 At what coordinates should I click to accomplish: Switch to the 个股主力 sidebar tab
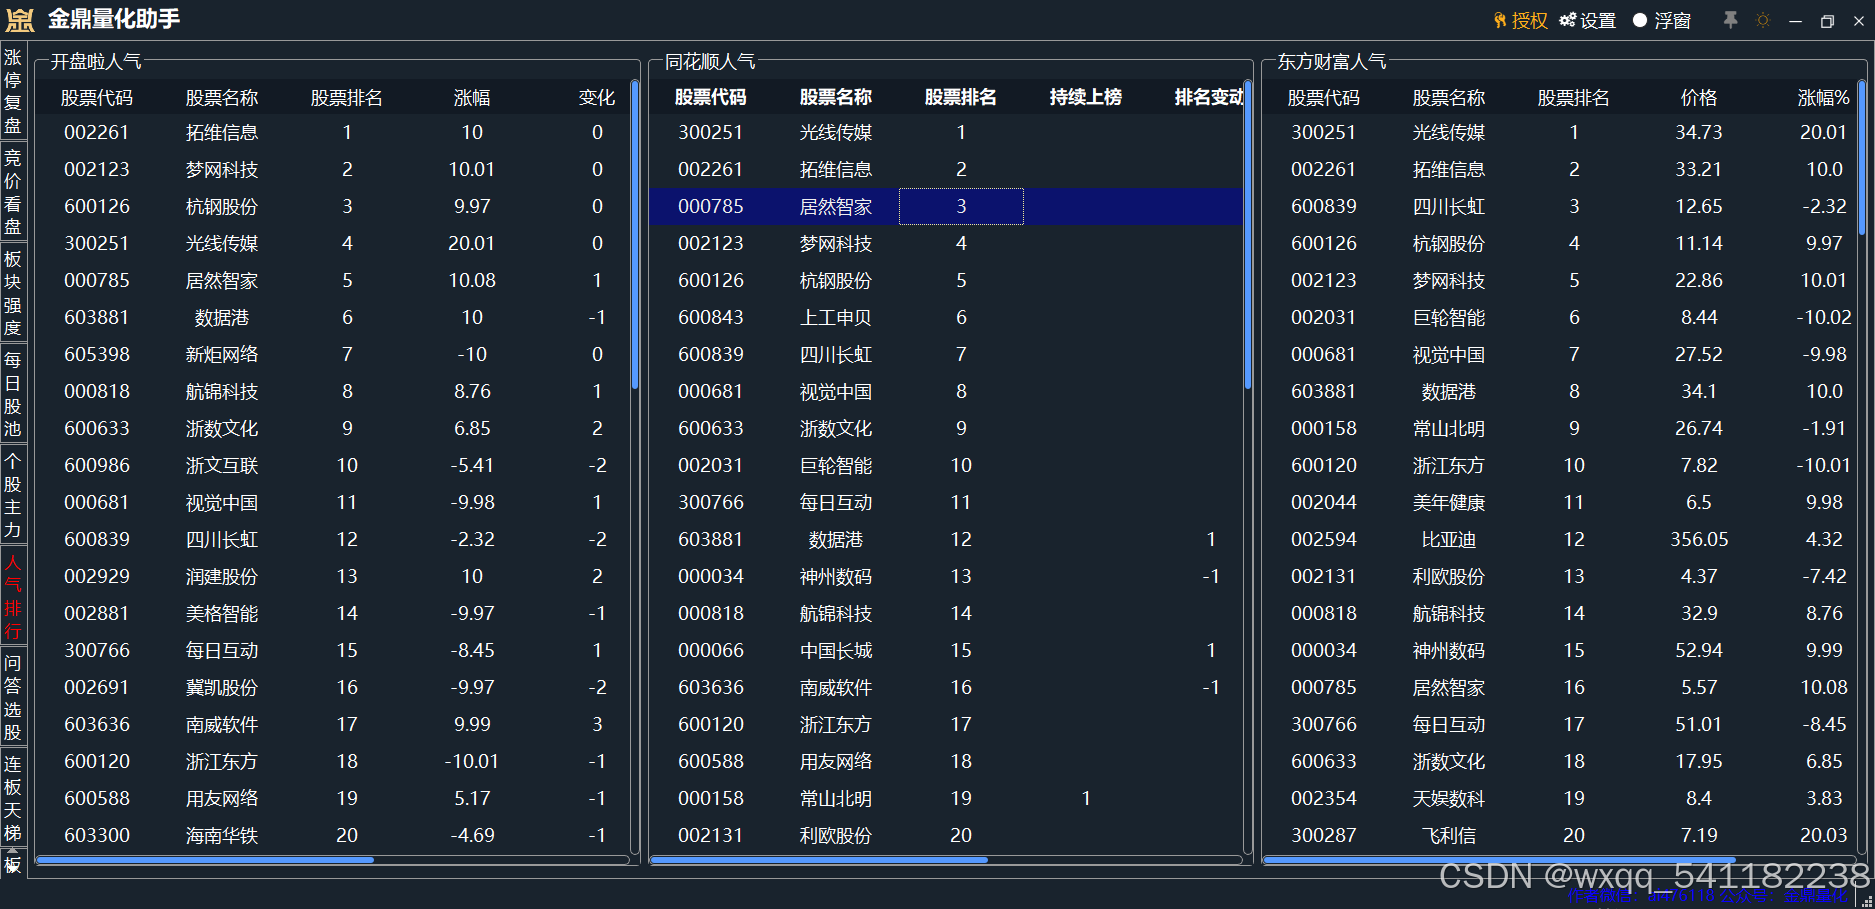[x=13, y=495]
